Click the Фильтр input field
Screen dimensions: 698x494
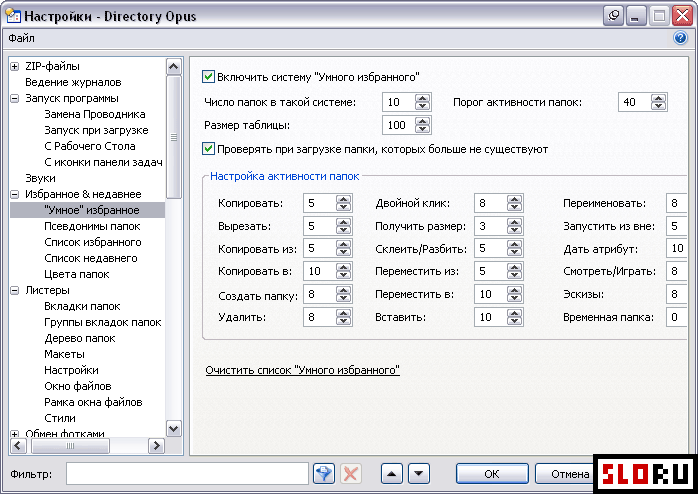point(187,474)
